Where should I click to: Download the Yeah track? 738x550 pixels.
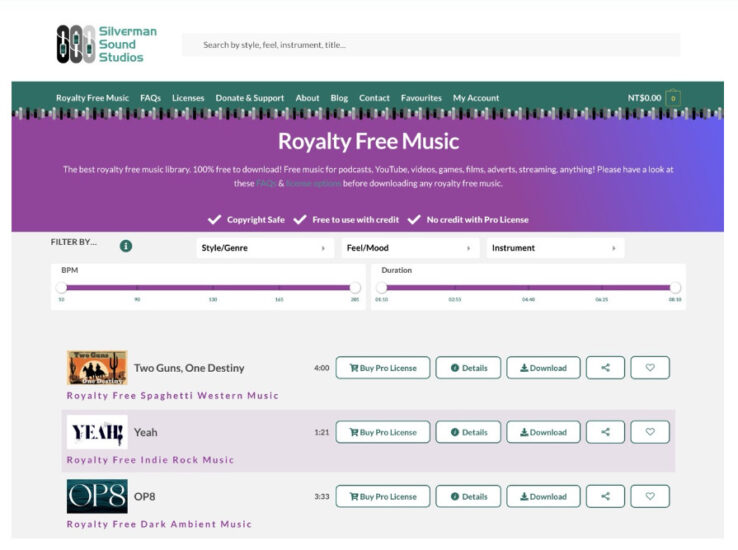click(543, 432)
